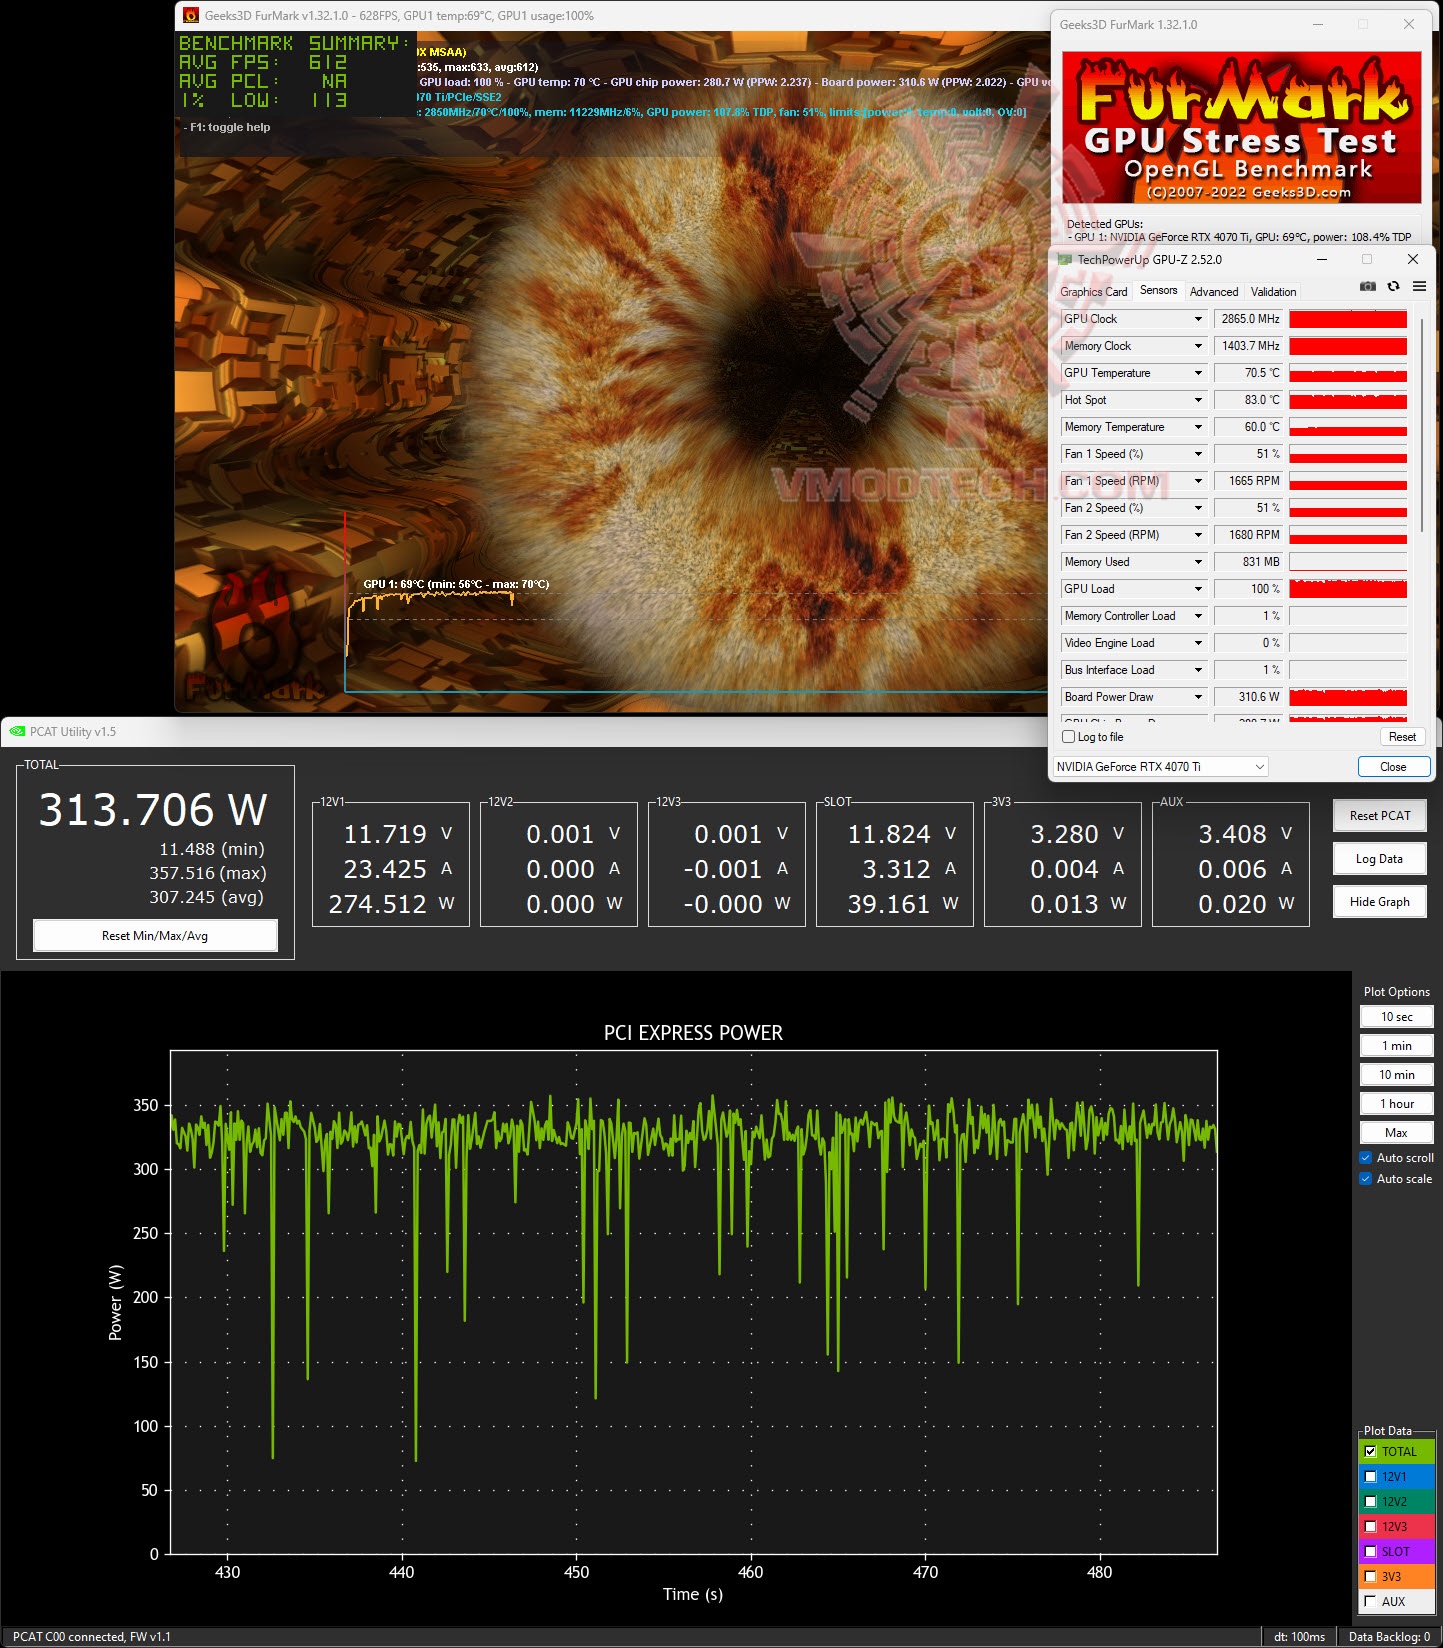
Task: Click the GPU Clock red history graph
Action: pos(1348,319)
